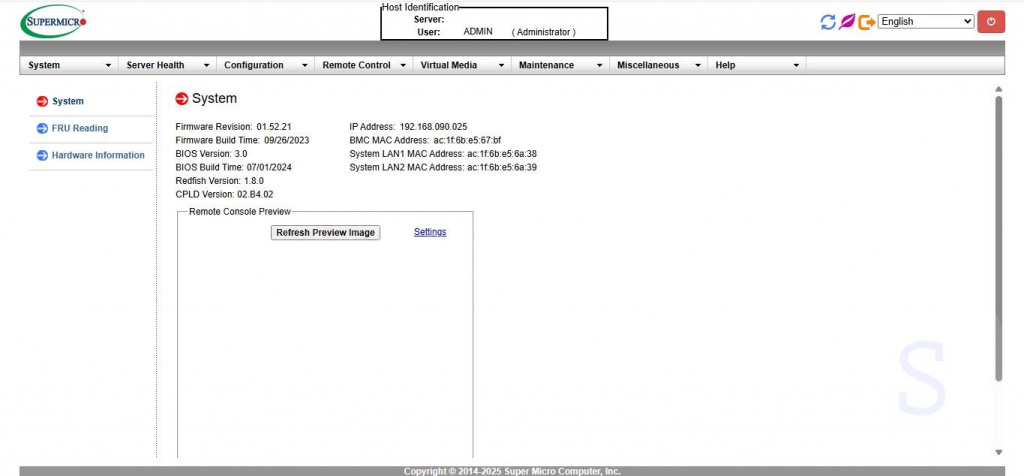The height and width of the screenshot is (476, 1024).
Task: Open the Help menu
Action: click(x=756, y=65)
